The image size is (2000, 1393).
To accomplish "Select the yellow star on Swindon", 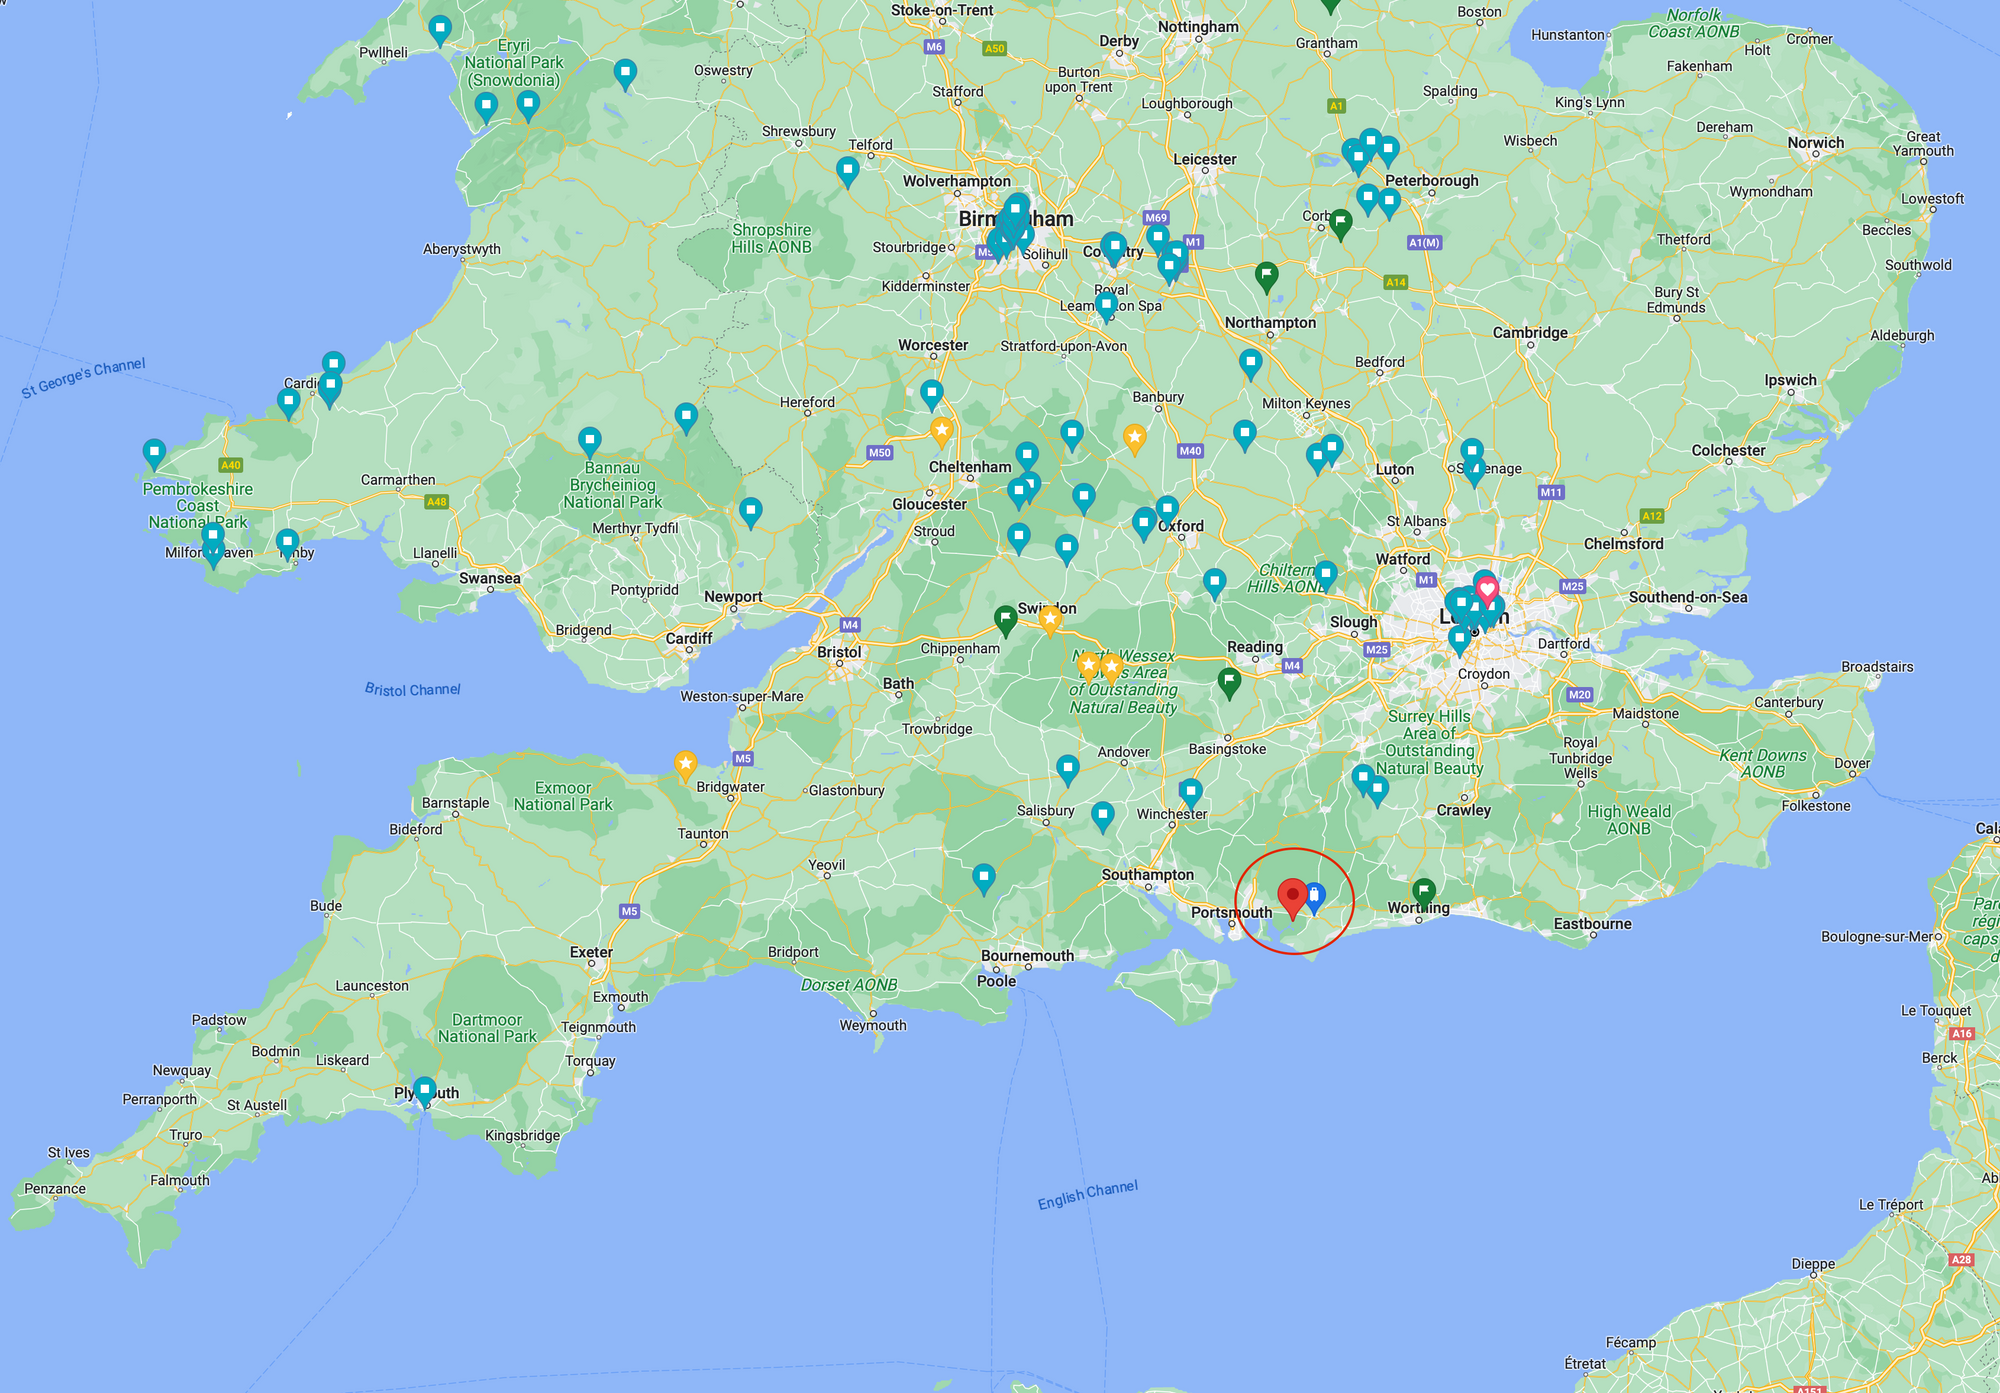I will click(x=1049, y=620).
